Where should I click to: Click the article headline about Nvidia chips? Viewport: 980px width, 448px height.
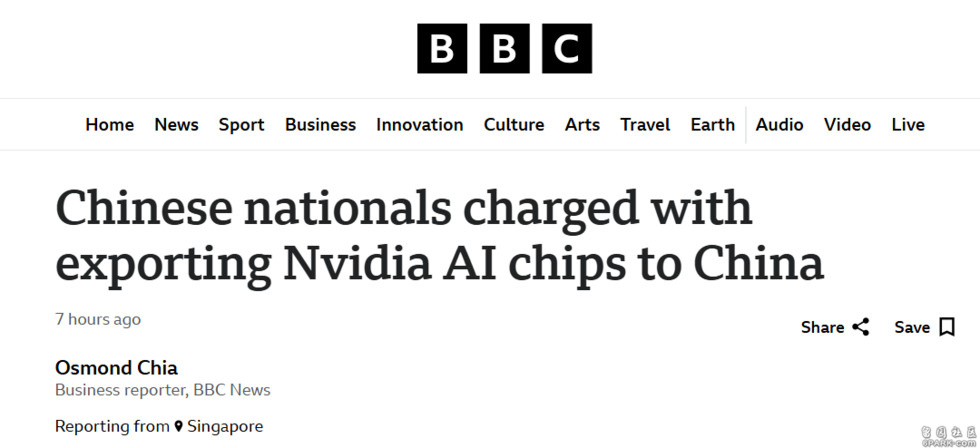pyautogui.click(x=440, y=235)
